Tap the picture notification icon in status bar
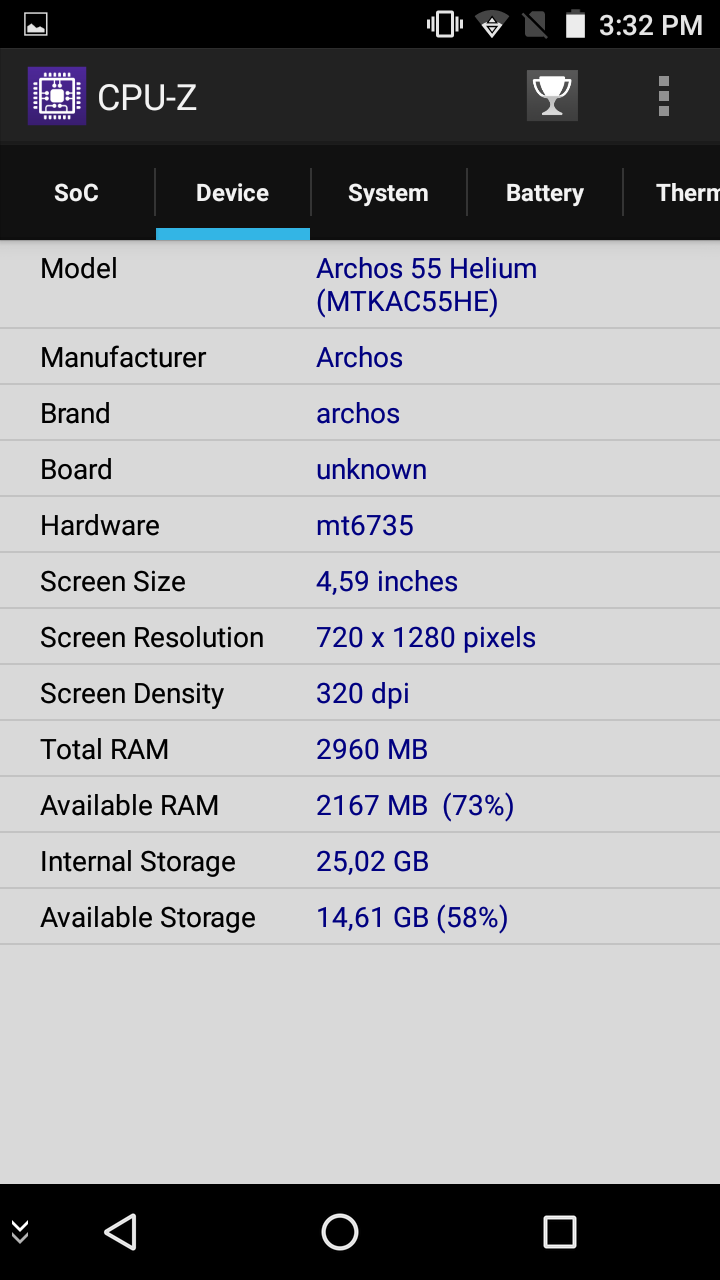720x1280 pixels. point(36,25)
